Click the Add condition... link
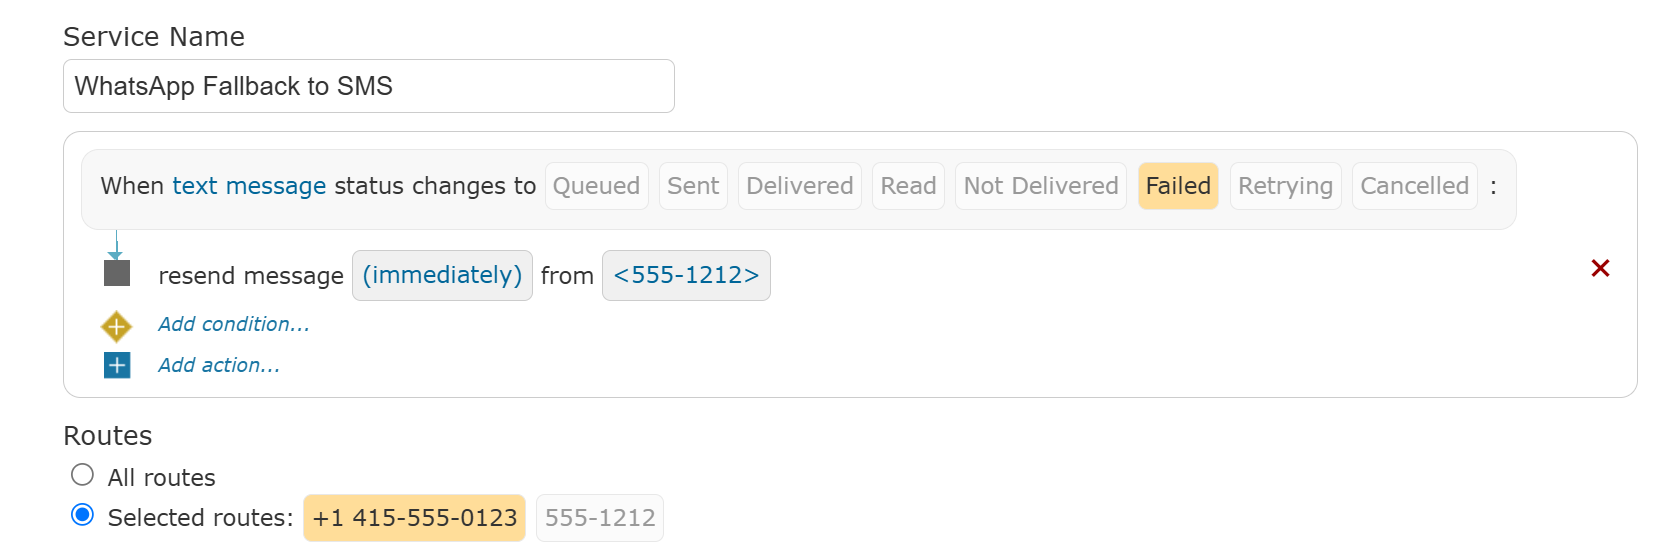The width and height of the screenshot is (1665, 560). [234, 324]
